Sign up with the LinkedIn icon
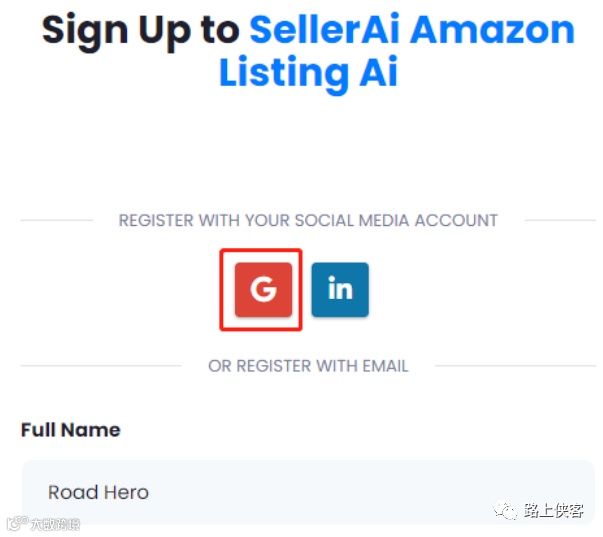 tap(340, 290)
